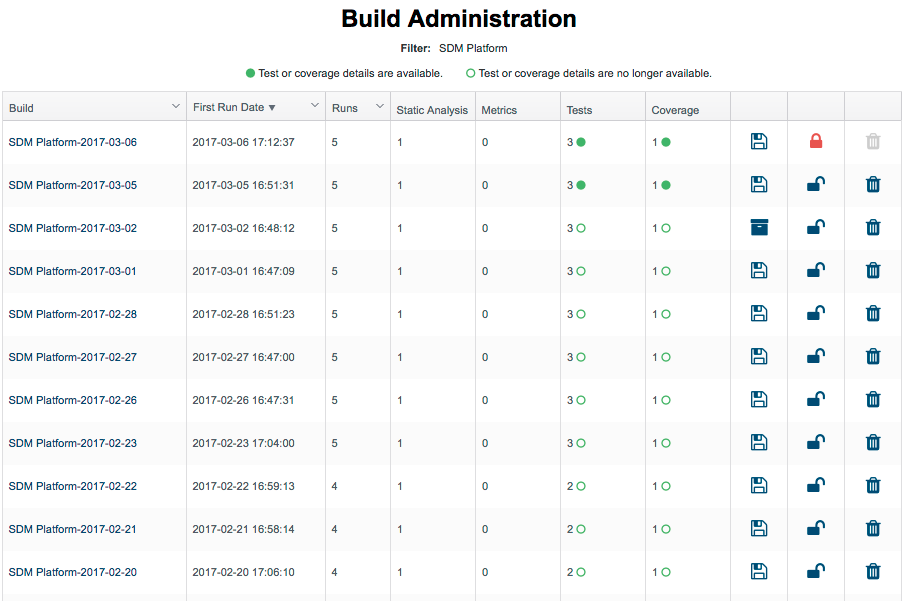Delete build SDM Platform-2017-02-20 via trash icon
Image resolution: width=905 pixels, height=601 pixels.
[873, 572]
